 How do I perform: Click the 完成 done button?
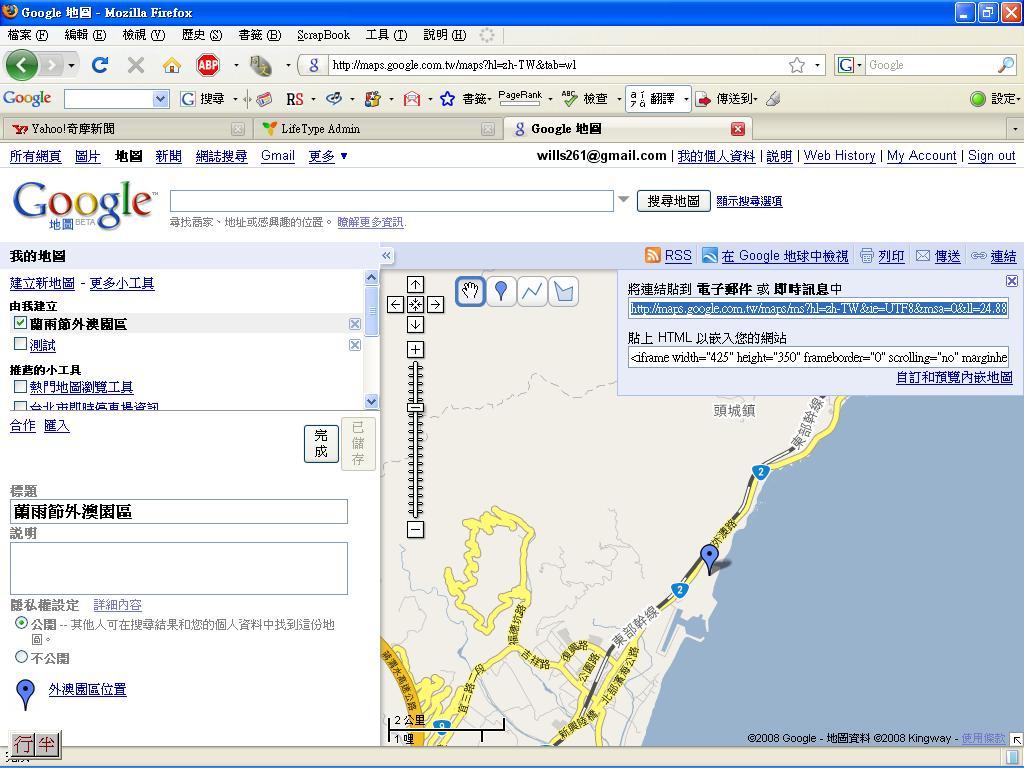click(x=321, y=443)
